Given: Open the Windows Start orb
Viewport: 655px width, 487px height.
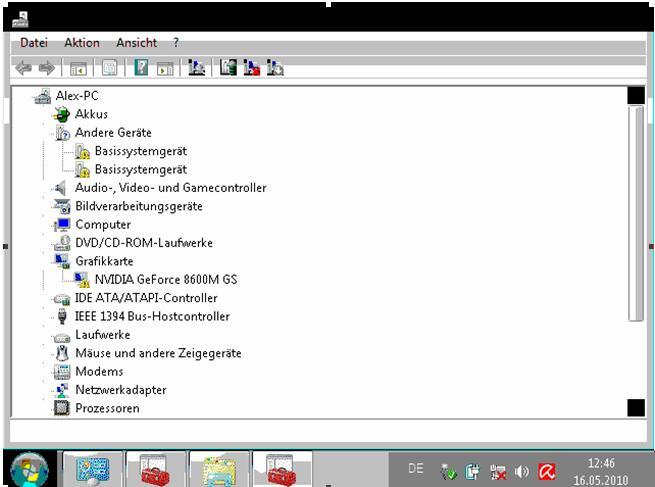Looking at the screenshot, I should 29,470.
